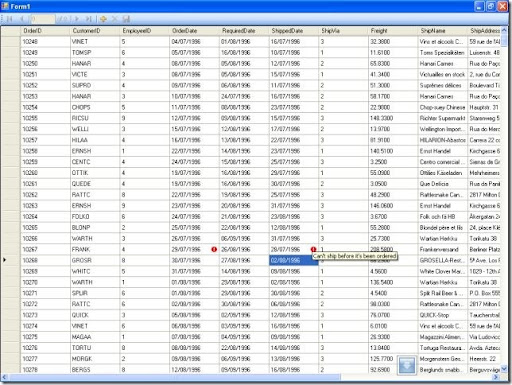Sort by the ShippedDate column header
Viewport: 512px width, 385px height.
point(294,31)
